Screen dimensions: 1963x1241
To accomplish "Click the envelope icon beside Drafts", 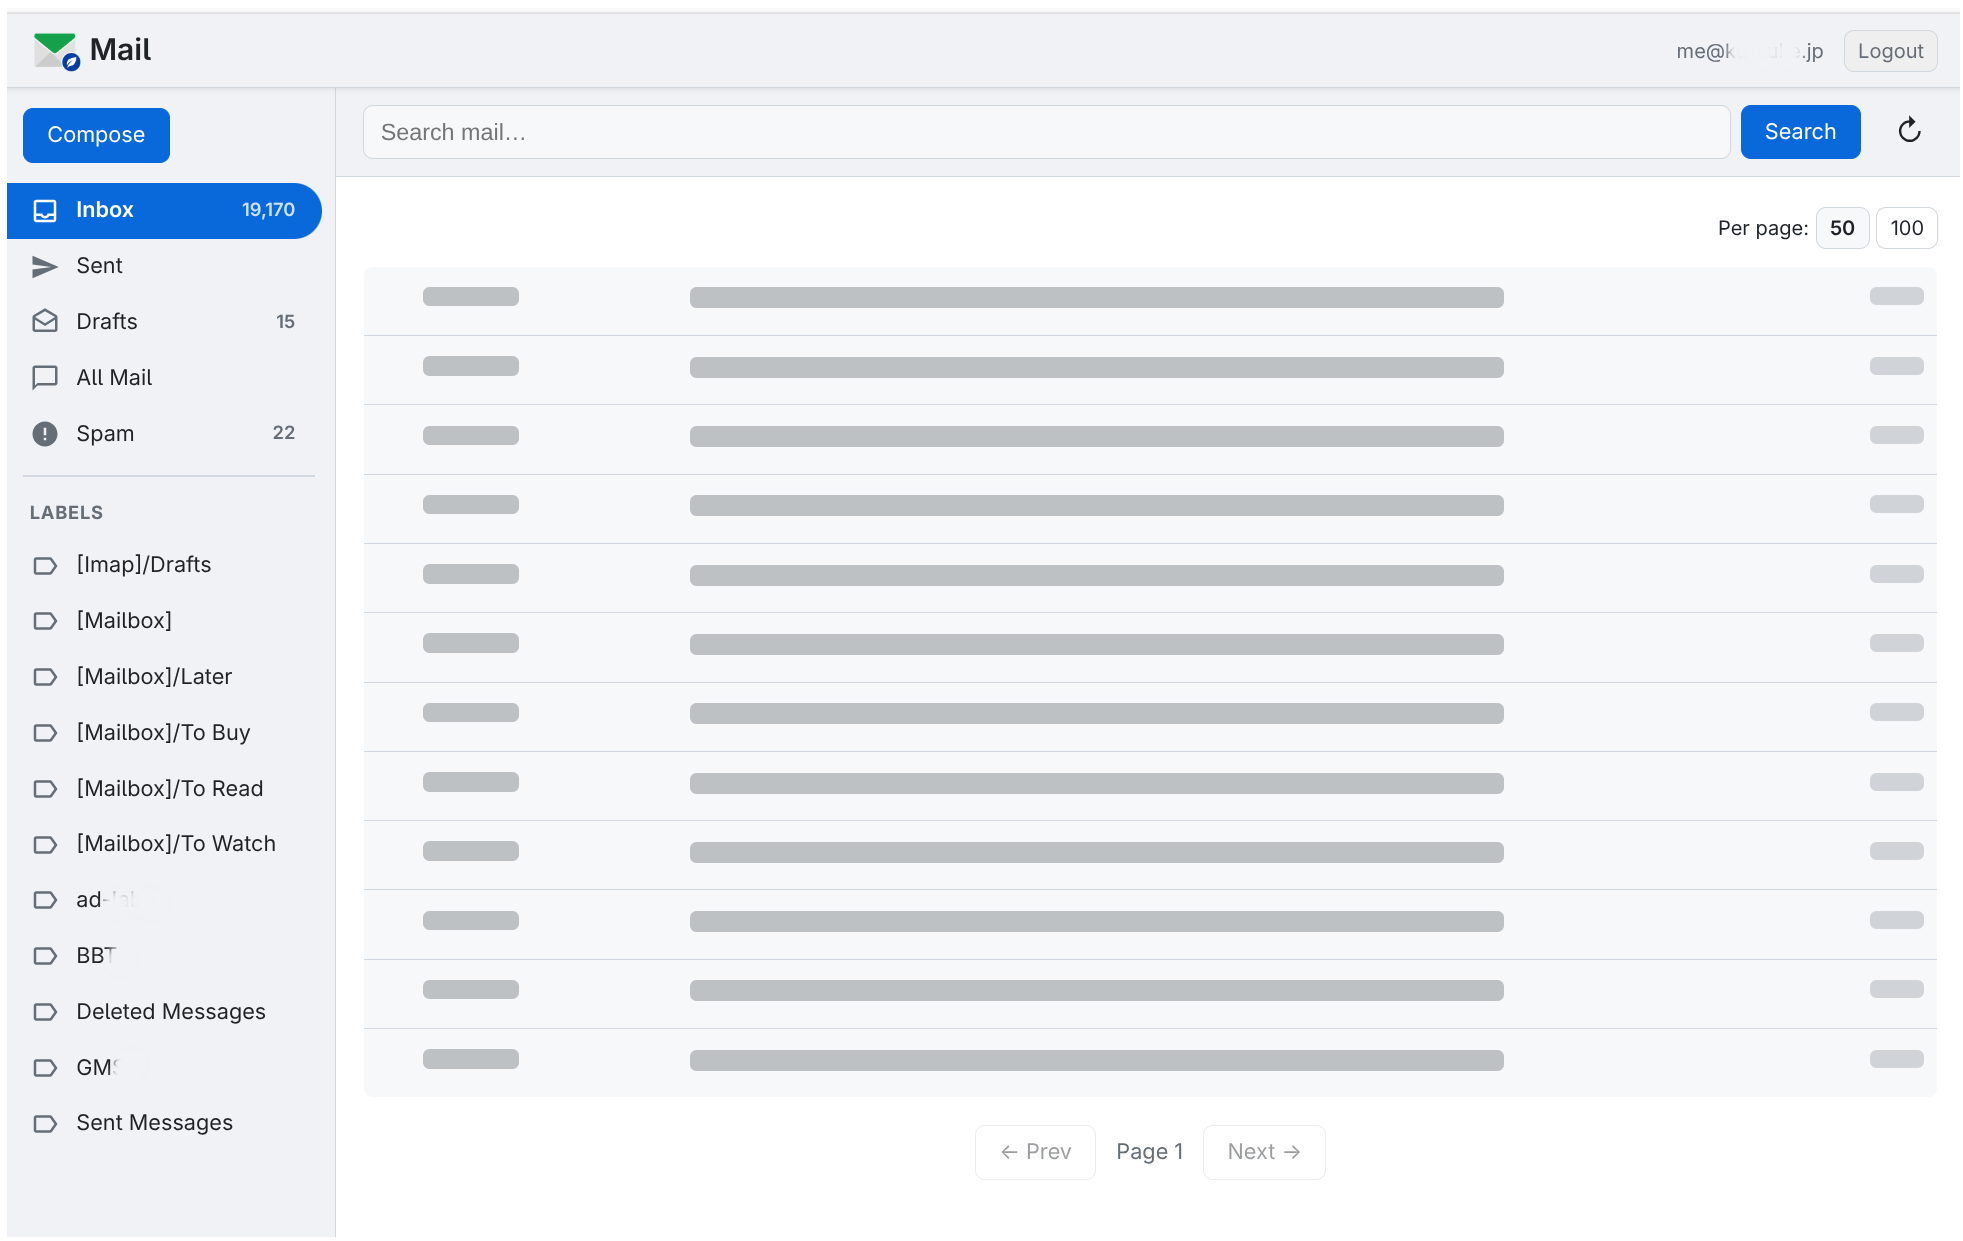I will [45, 321].
